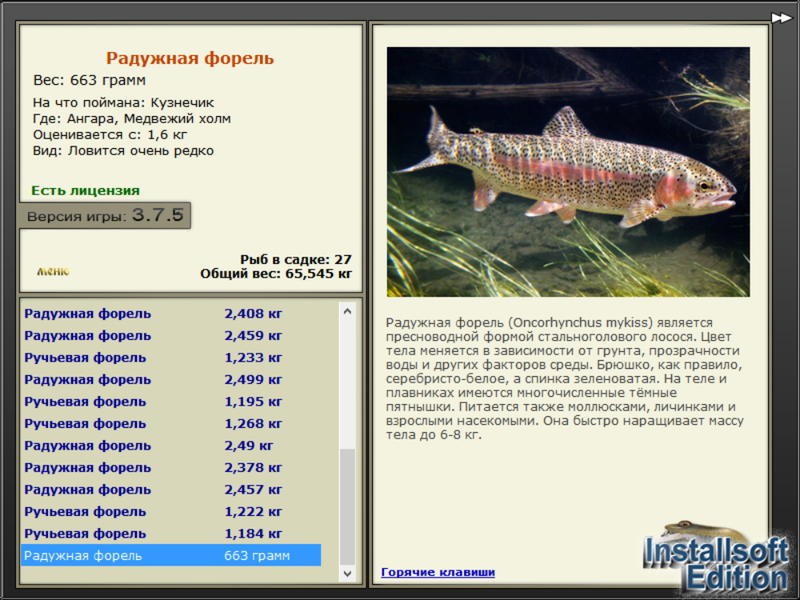This screenshot has width=800, height=600.
Task: Select Ручьевая форель 1,233 кг entry
Action: click(171, 357)
